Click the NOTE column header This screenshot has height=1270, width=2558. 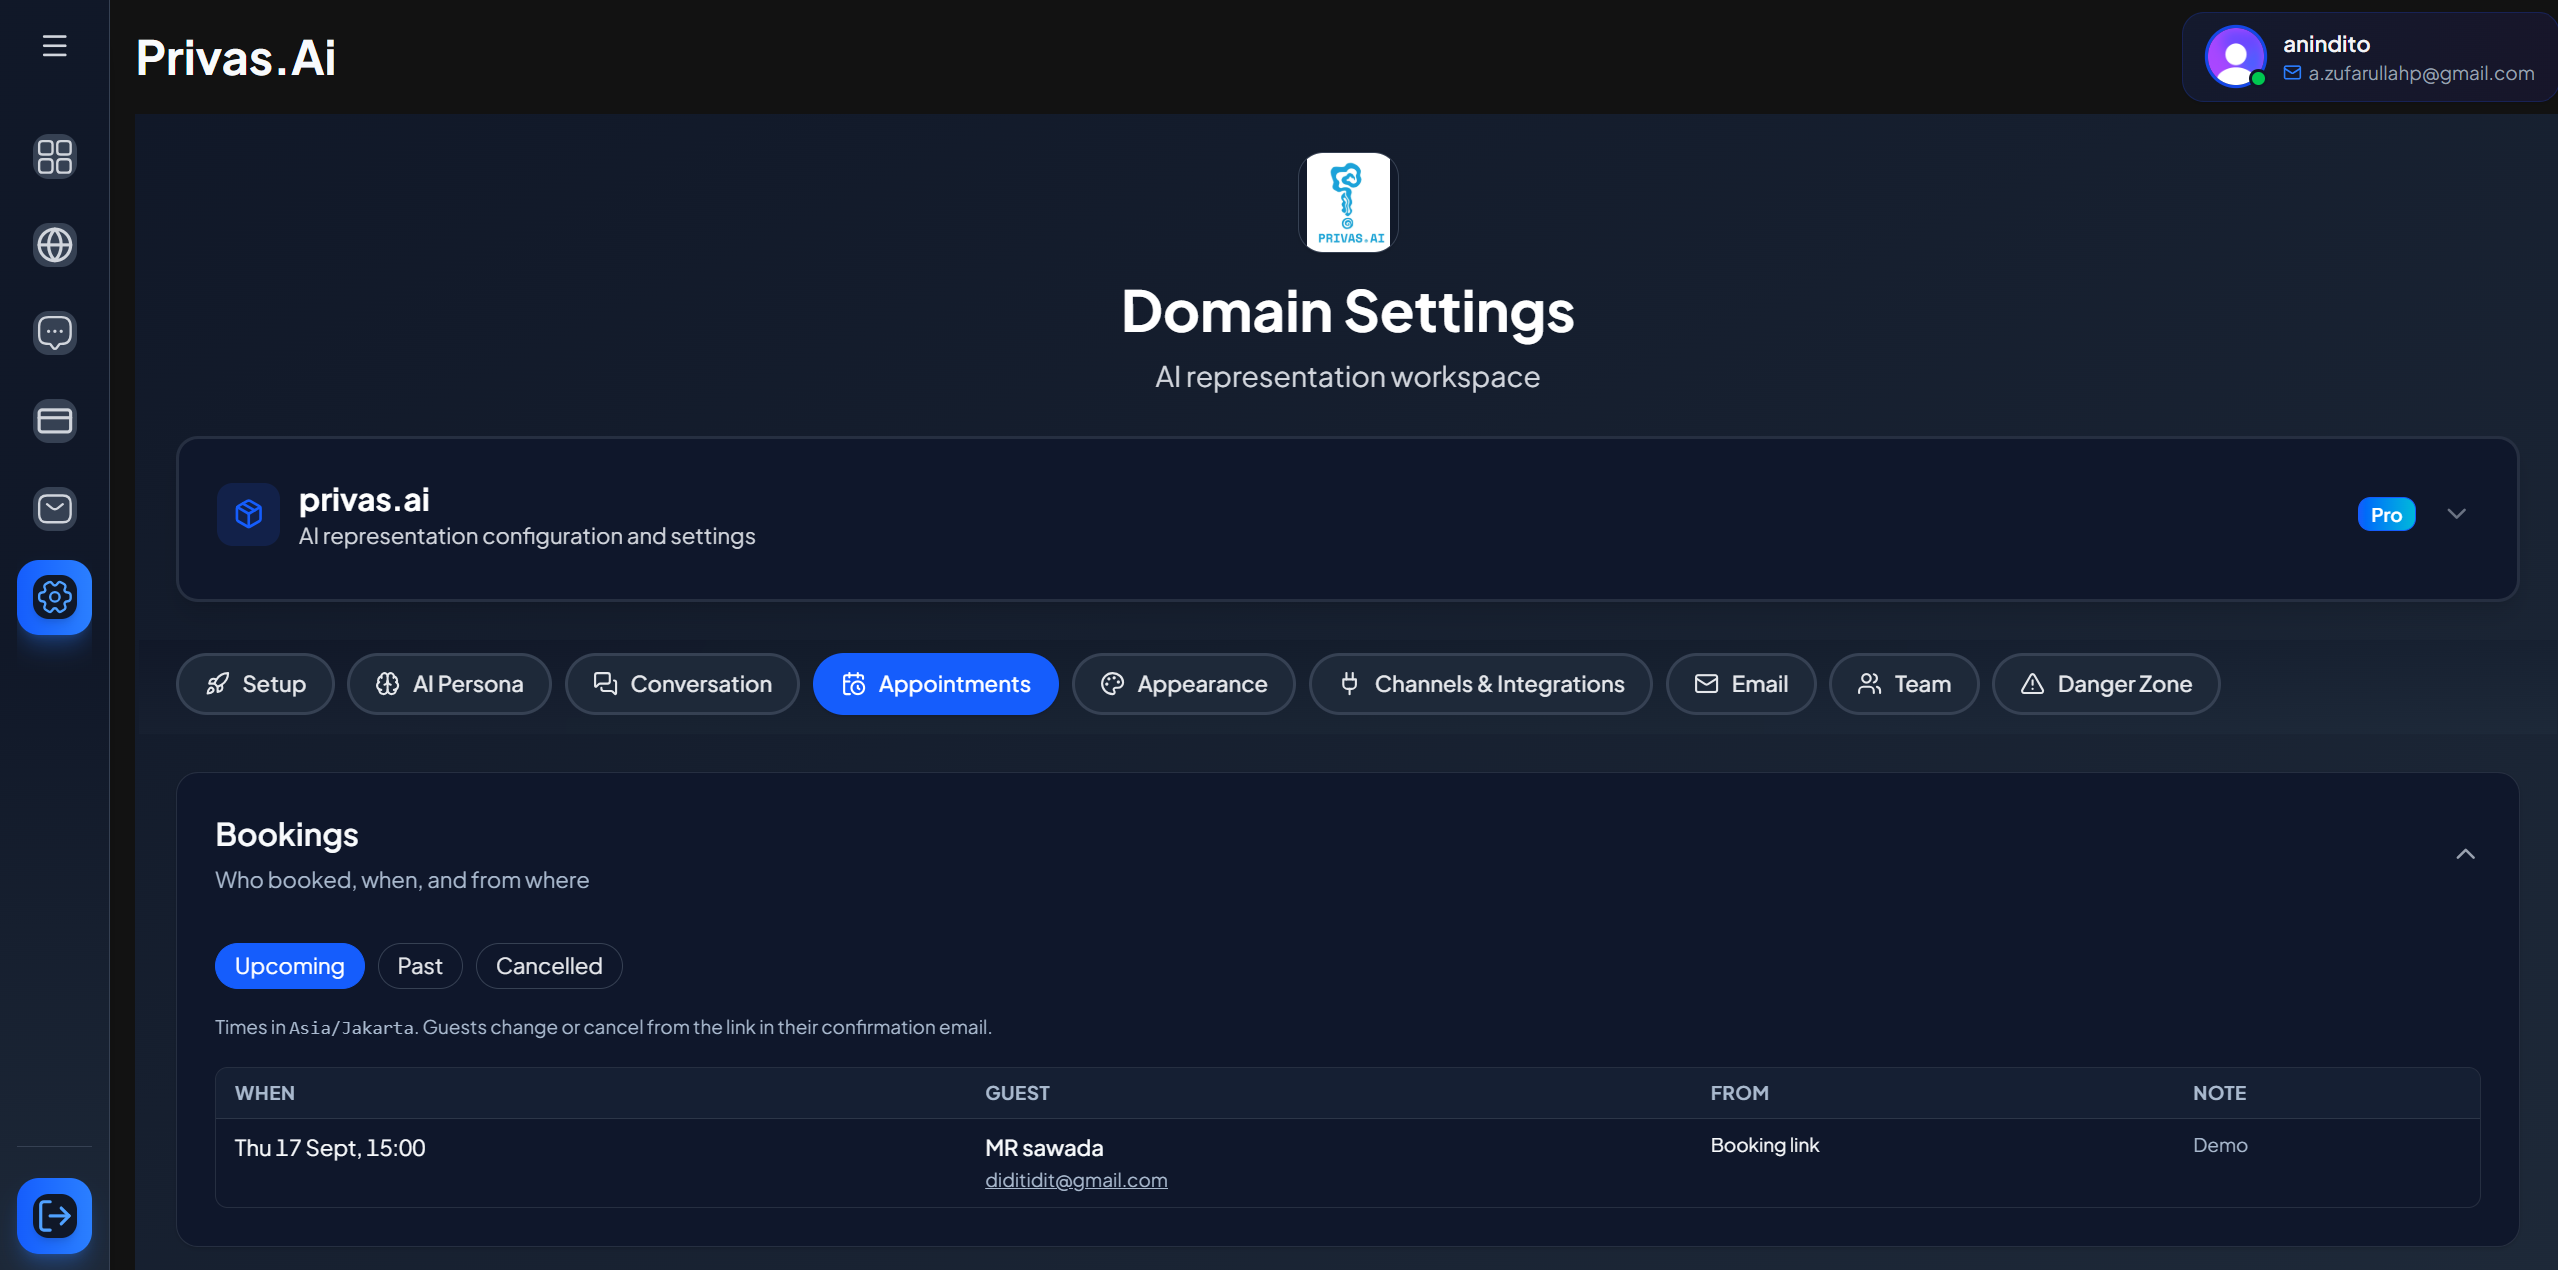point(2219,1093)
